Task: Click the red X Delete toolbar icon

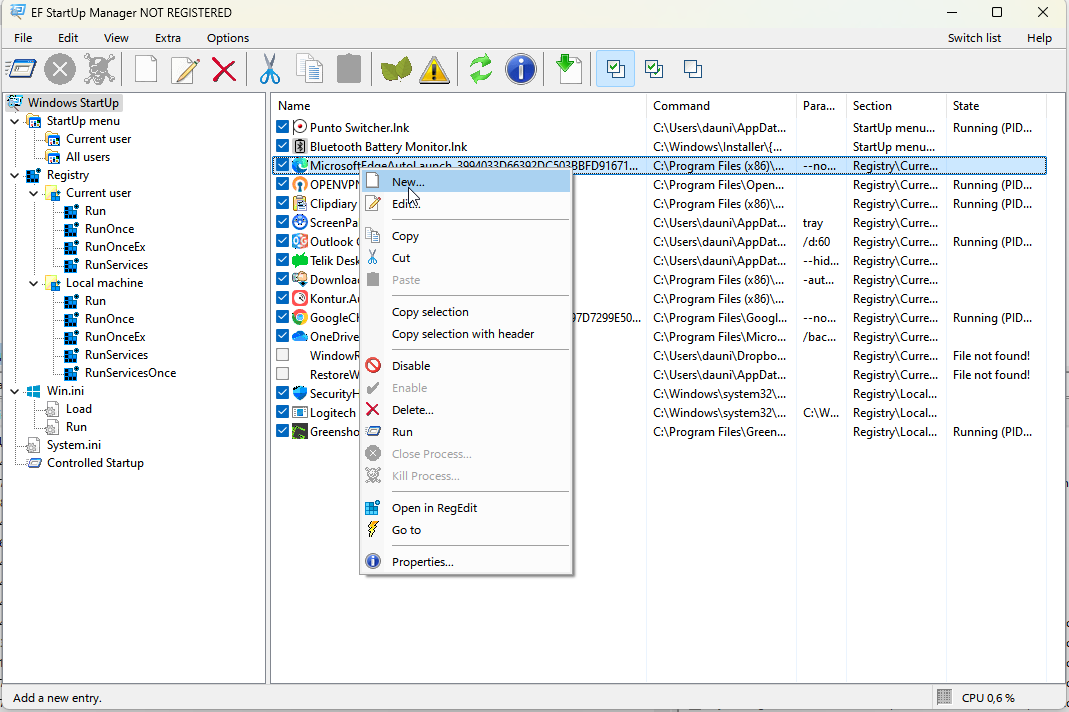Action: pos(224,69)
